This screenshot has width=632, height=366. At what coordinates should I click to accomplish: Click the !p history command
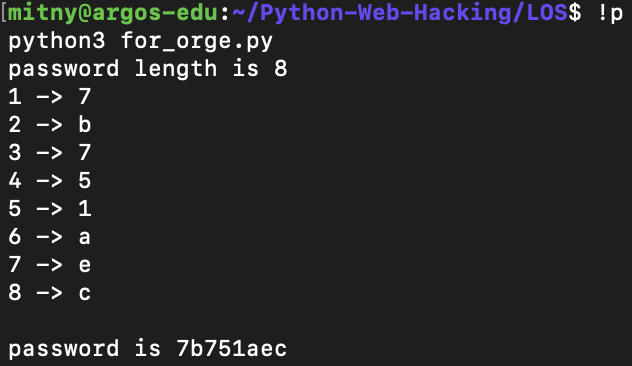tap(611, 13)
